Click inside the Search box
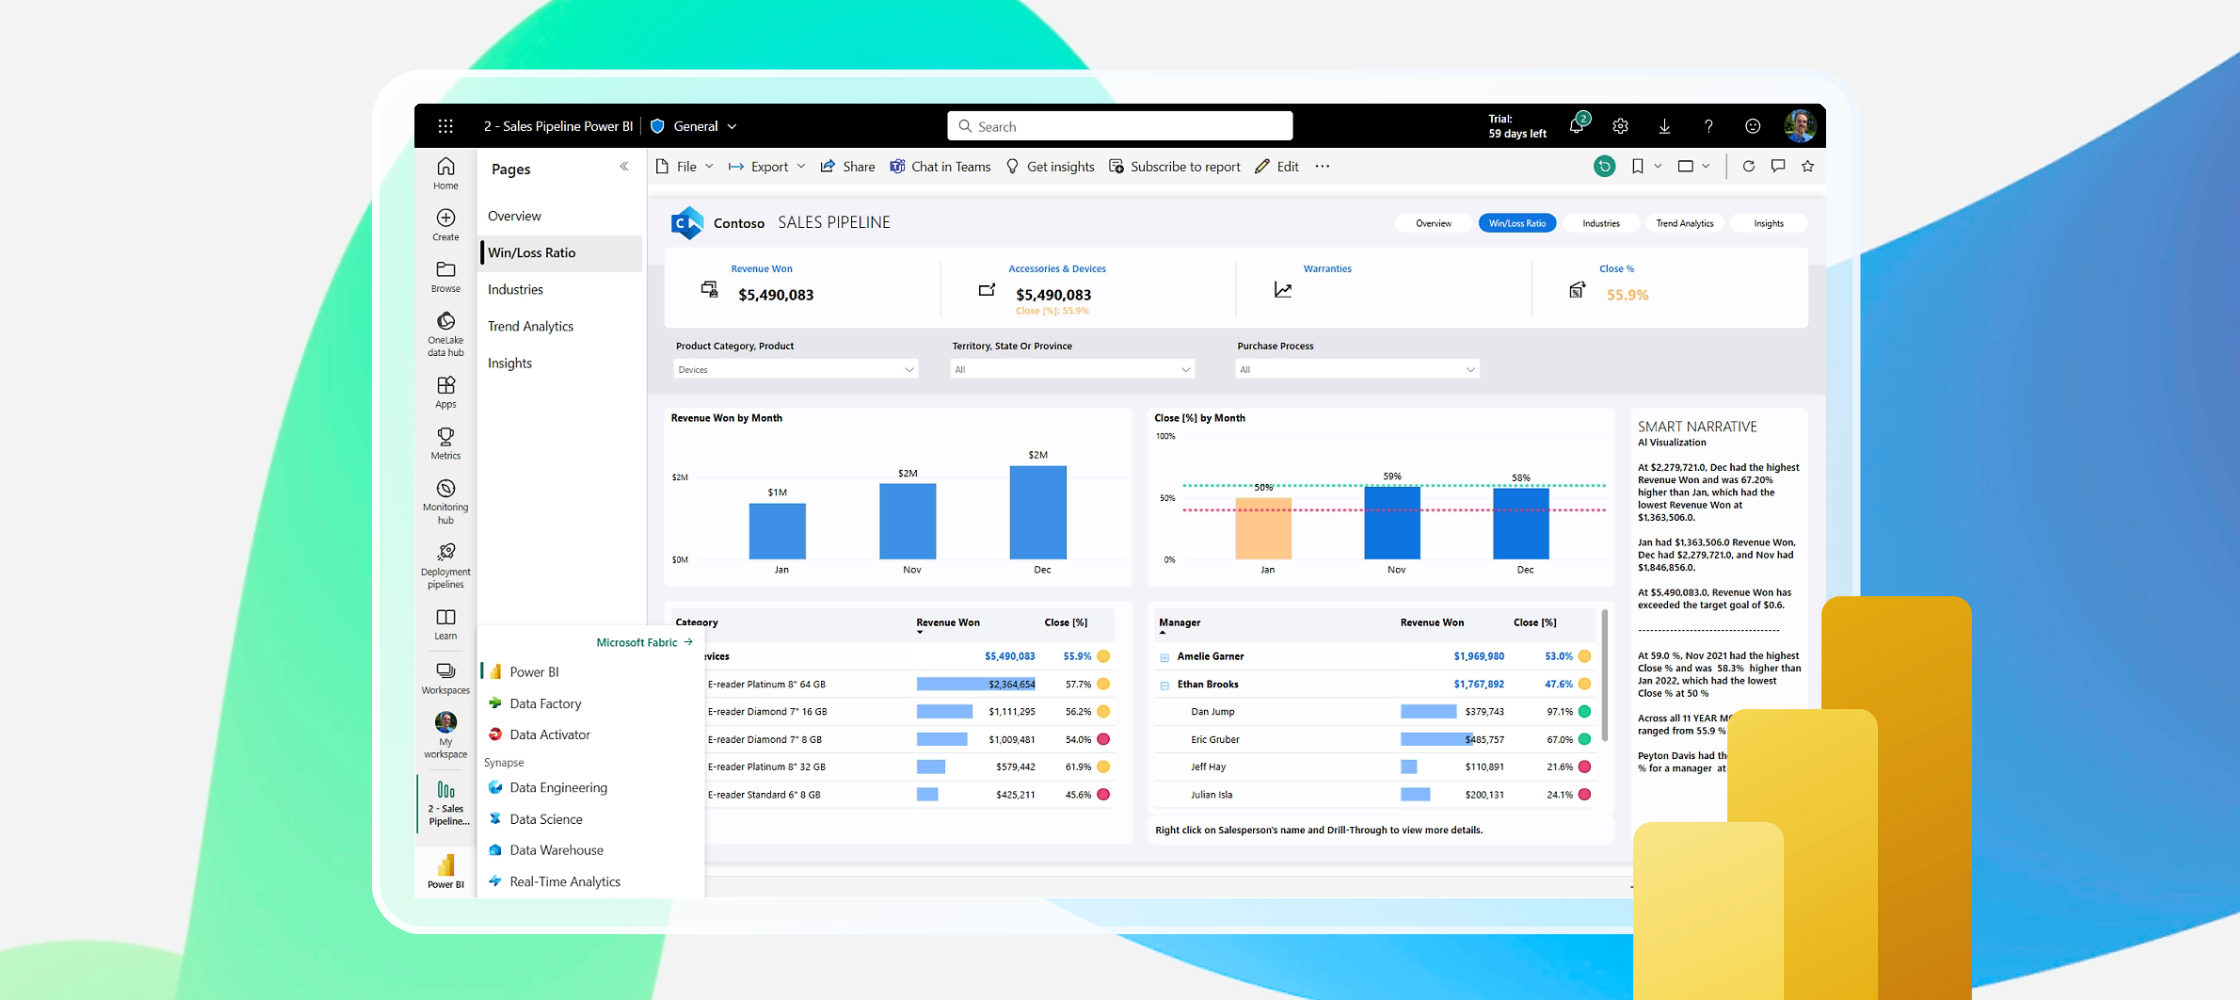 tap(1120, 126)
